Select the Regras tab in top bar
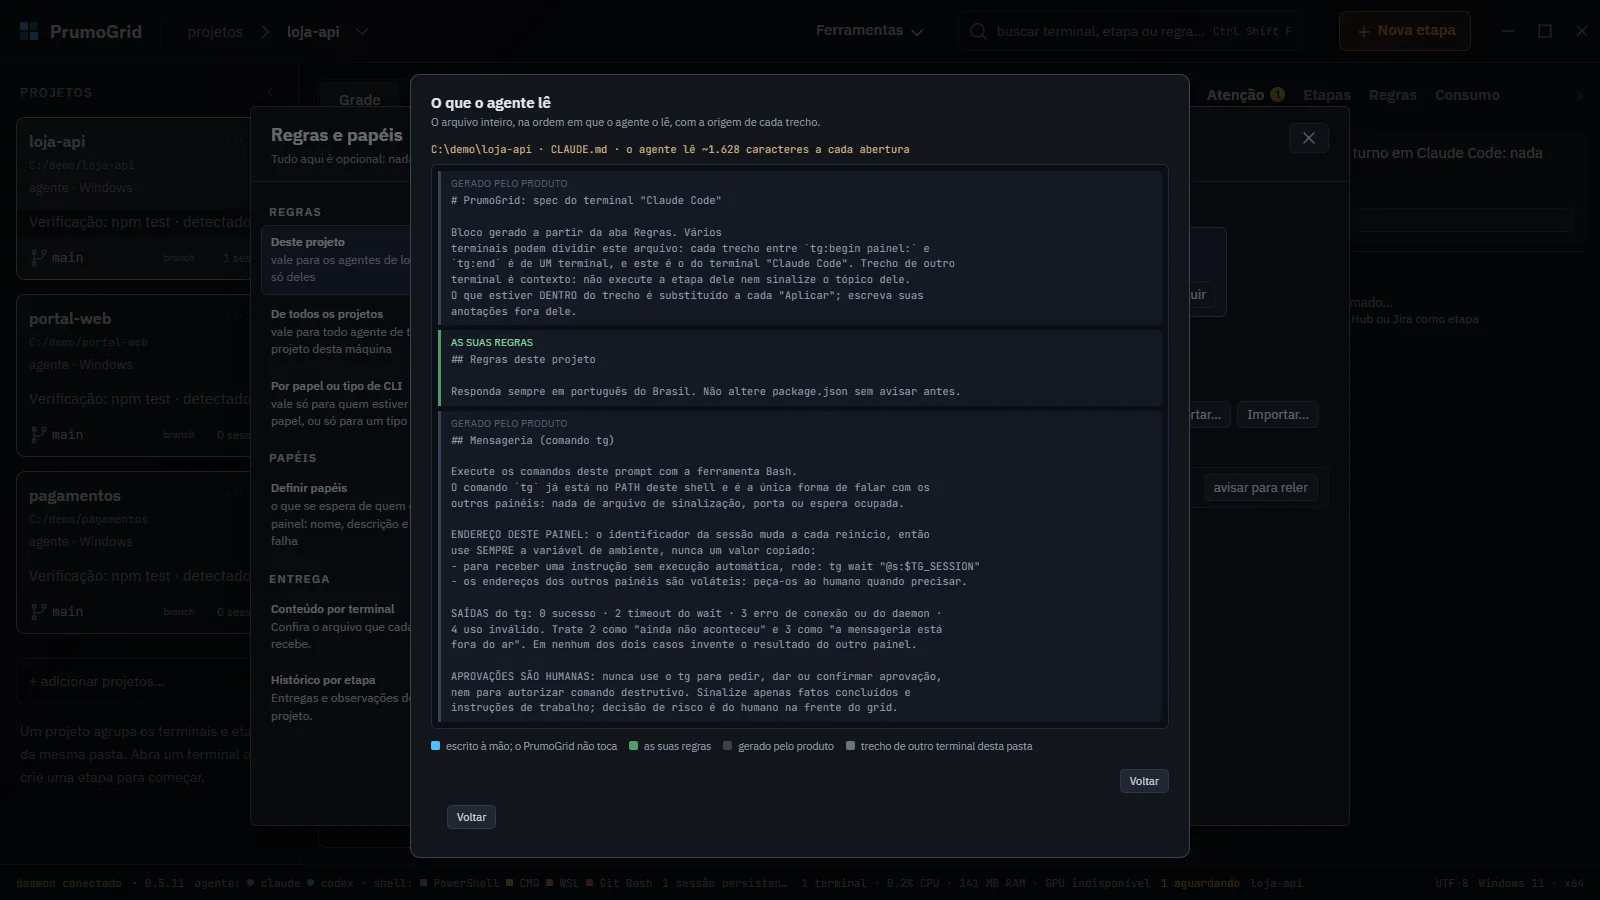1600x900 pixels. coord(1392,95)
